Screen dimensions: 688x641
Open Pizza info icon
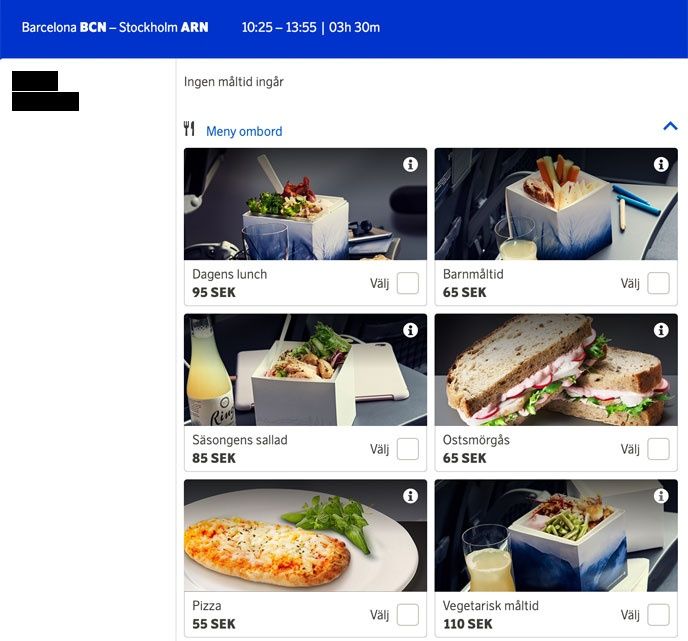click(410, 496)
